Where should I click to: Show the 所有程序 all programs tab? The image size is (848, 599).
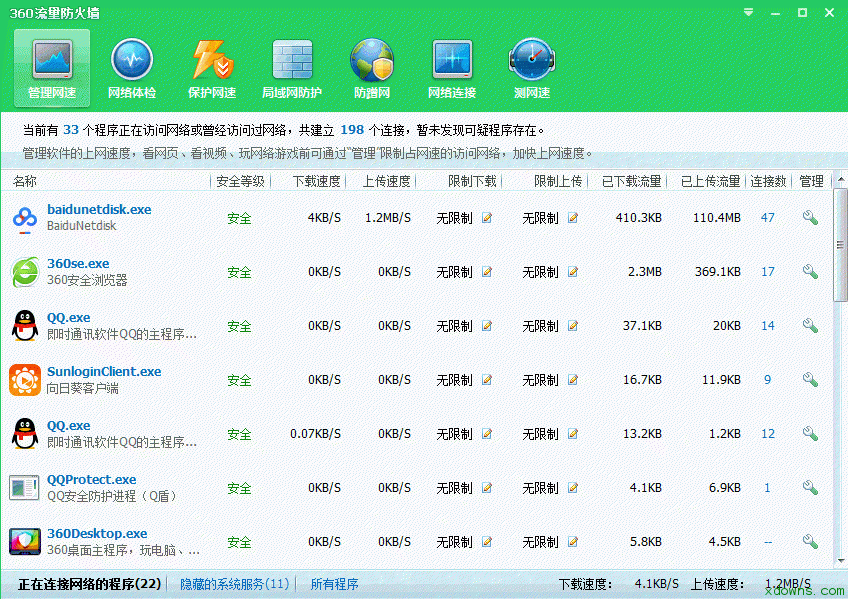(x=334, y=584)
